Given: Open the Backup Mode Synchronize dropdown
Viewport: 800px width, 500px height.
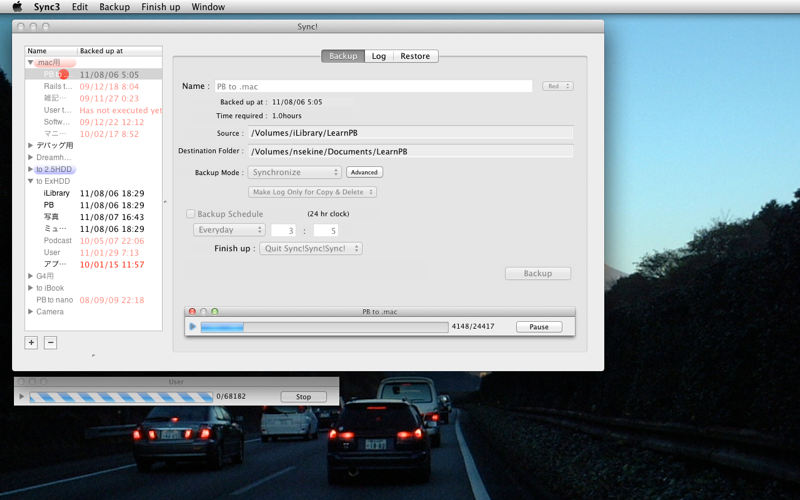Looking at the screenshot, I should (294, 172).
